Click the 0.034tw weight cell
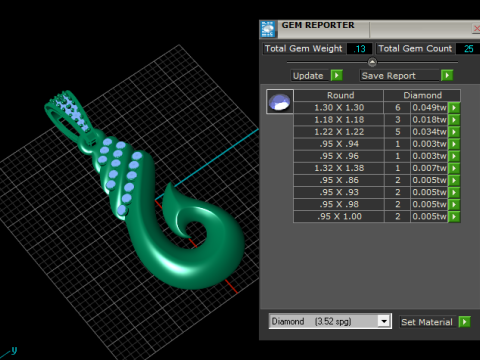 click(429, 132)
